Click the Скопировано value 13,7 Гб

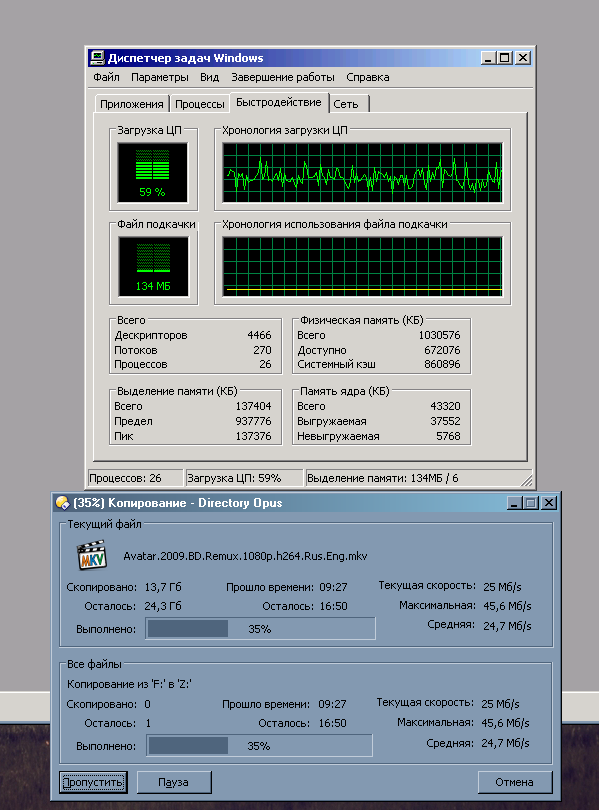[163, 587]
